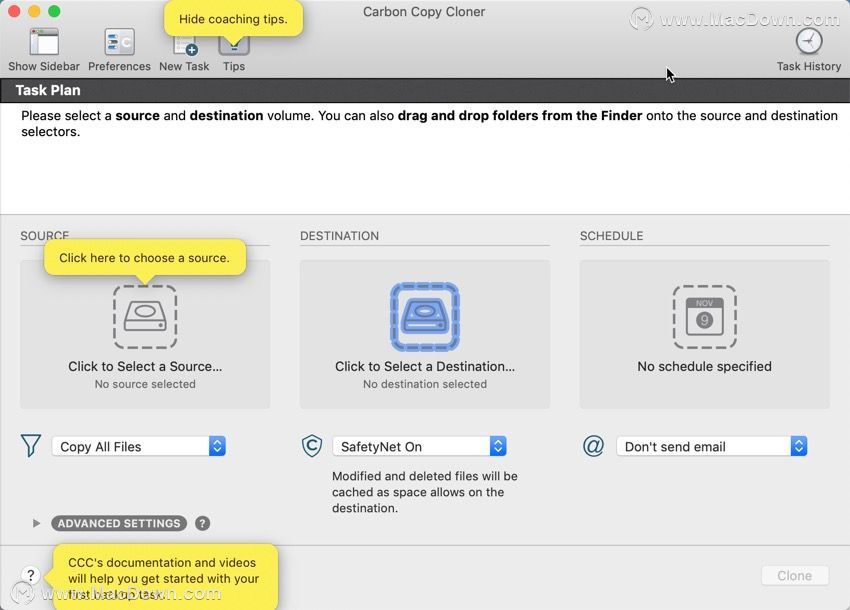Image resolution: width=850 pixels, height=610 pixels.
Task: Click the SCHEDULE section heading
Action: pos(611,236)
